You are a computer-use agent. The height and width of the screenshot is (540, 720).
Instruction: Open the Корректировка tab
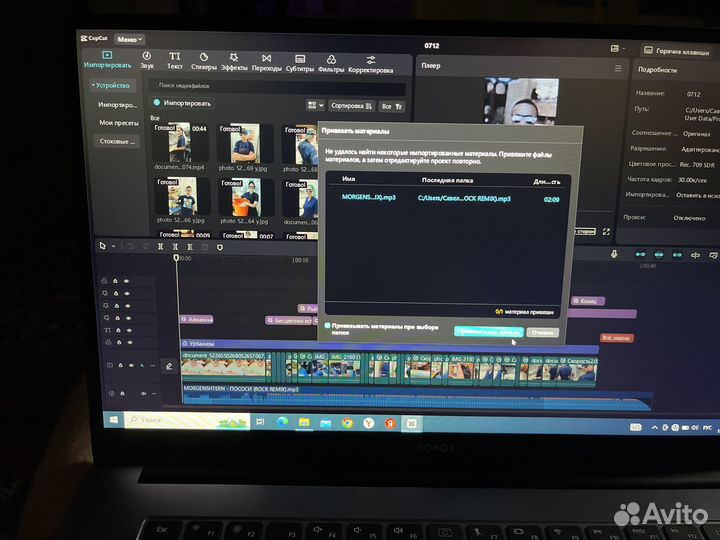coord(371,65)
